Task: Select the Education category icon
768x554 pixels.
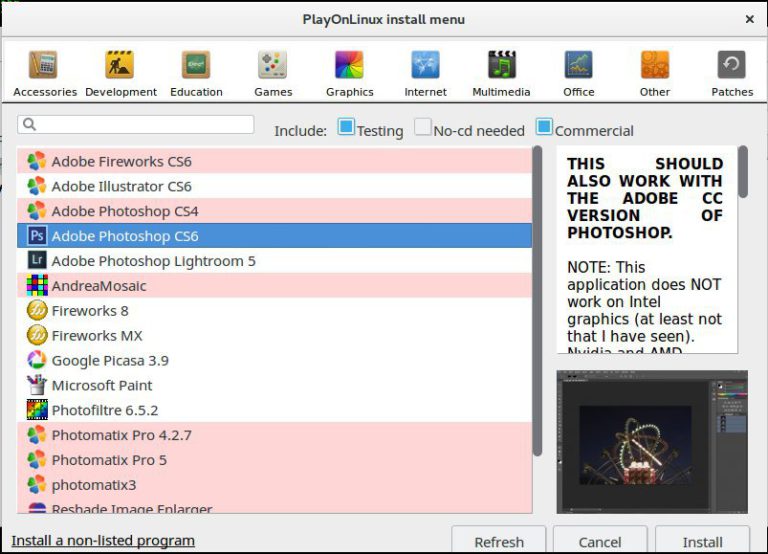Action: pos(196,65)
